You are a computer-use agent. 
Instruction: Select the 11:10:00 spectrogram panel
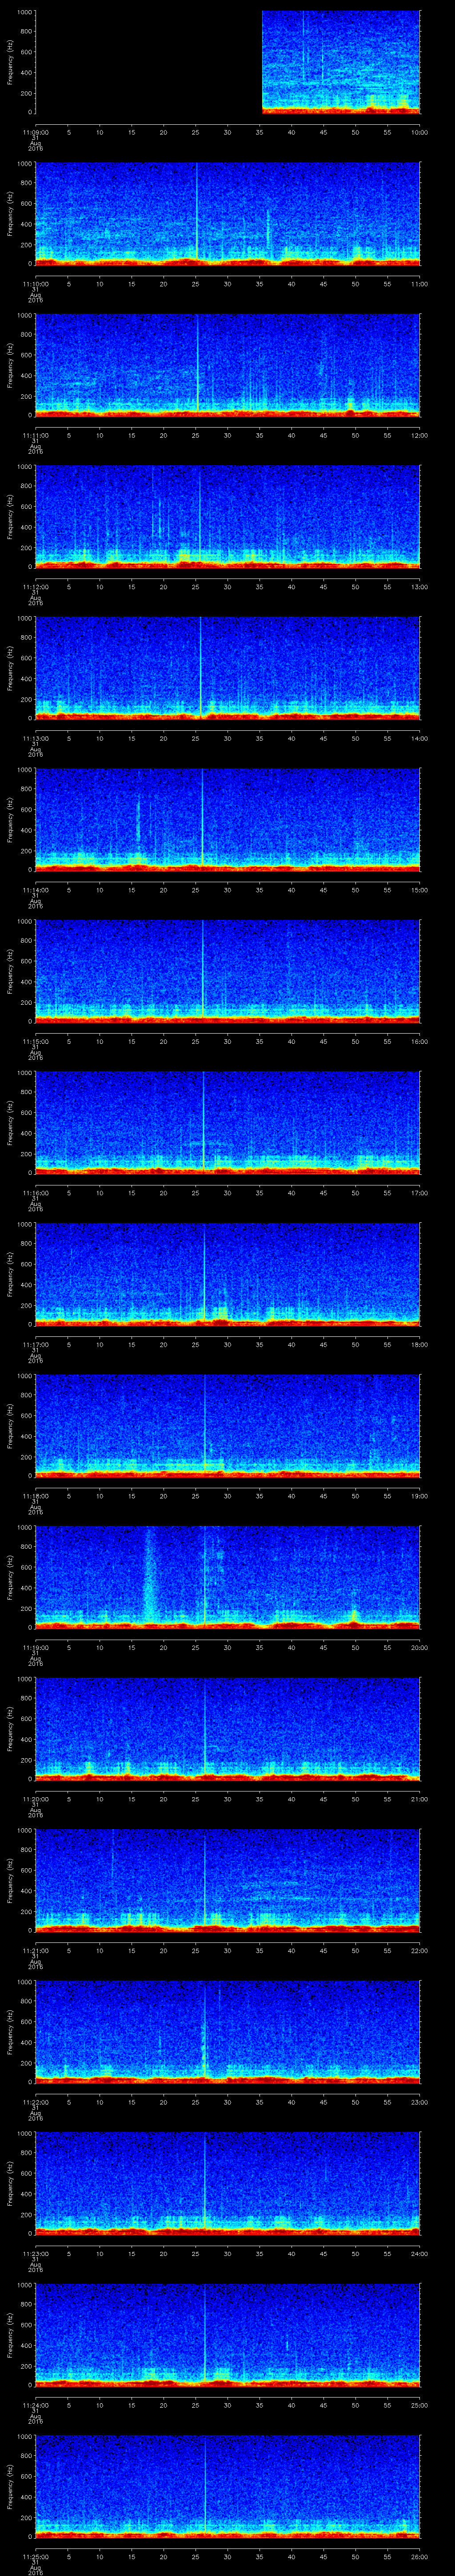(227, 213)
